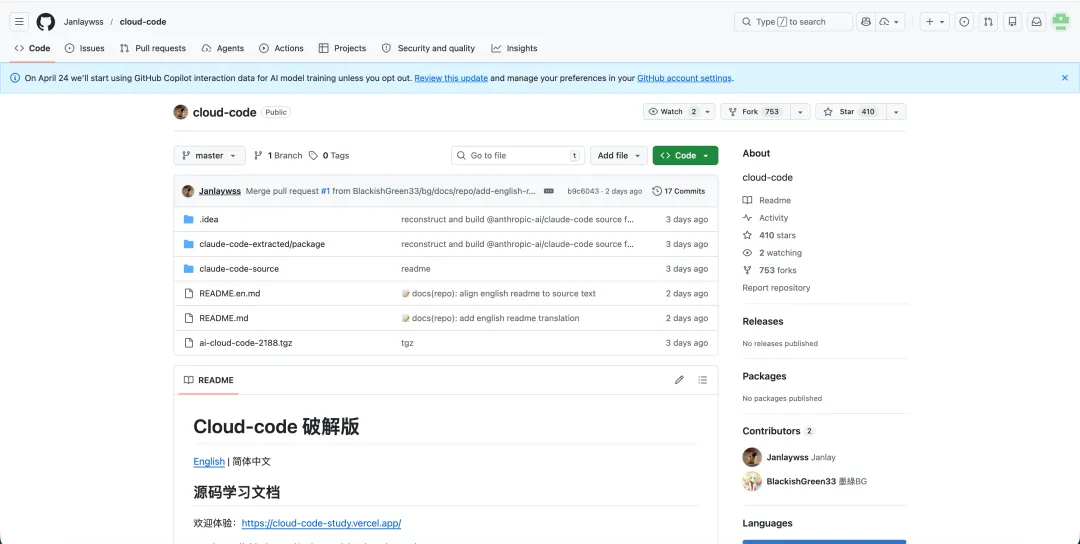
Task: Open the Security and quality tab
Action: click(x=428, y=48)
